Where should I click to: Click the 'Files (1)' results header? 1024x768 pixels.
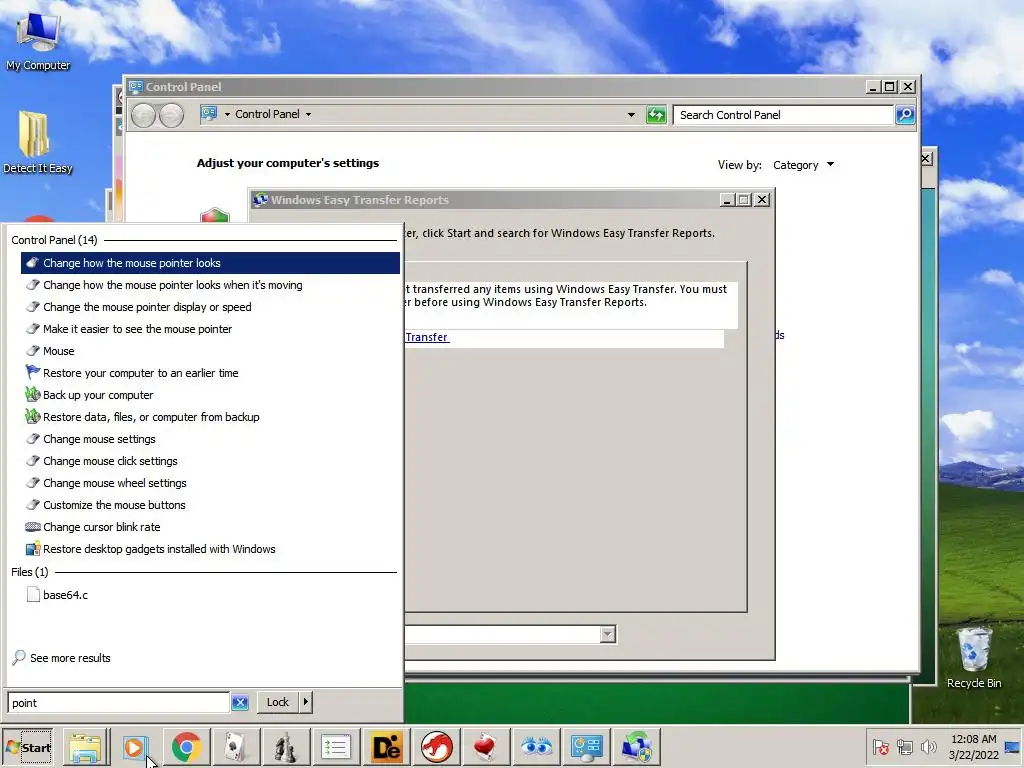coord(29,572)
